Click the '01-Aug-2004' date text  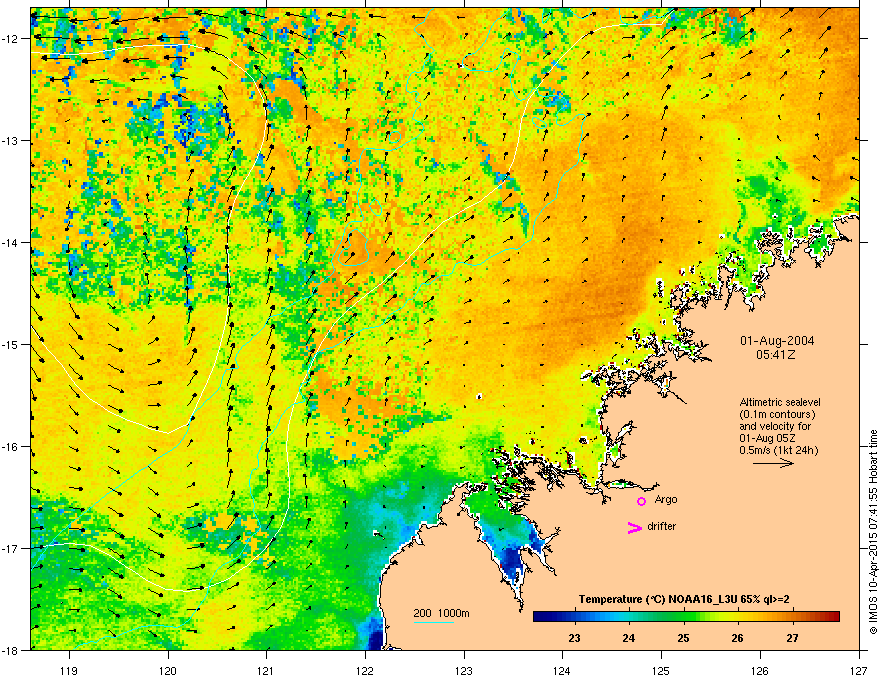click(777, 341)
